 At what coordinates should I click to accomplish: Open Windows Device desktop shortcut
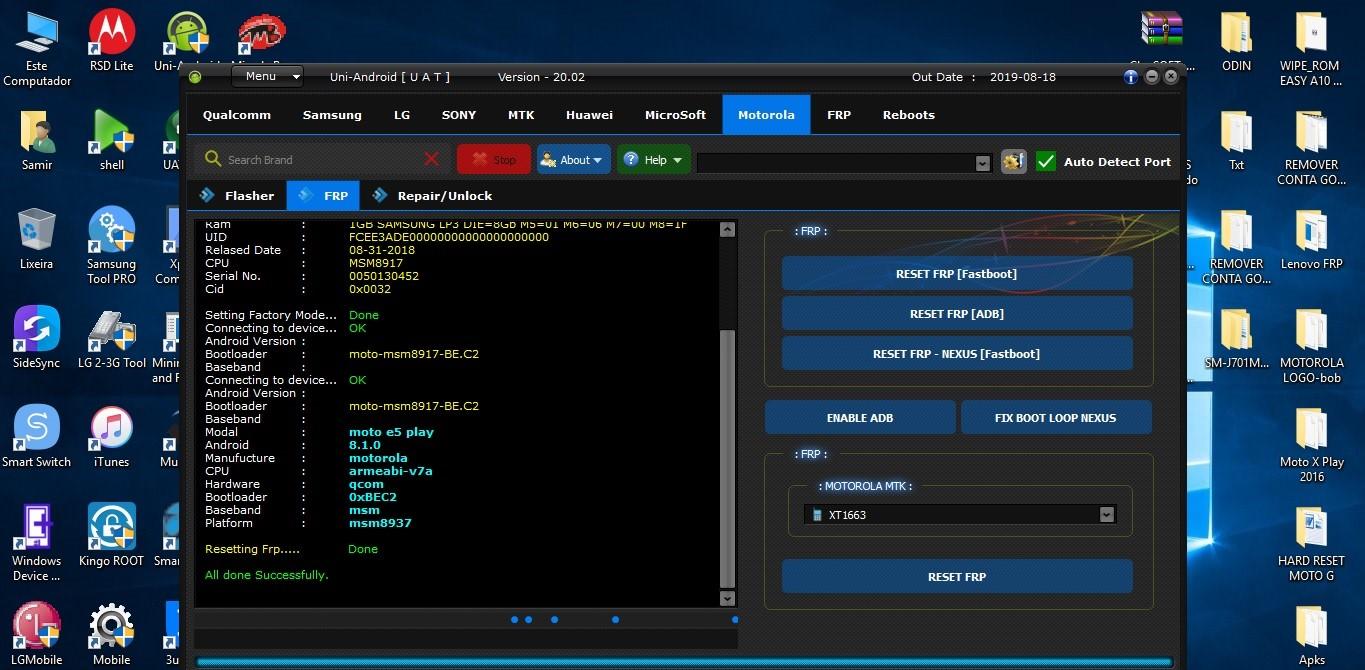click(x=37, y=543)
